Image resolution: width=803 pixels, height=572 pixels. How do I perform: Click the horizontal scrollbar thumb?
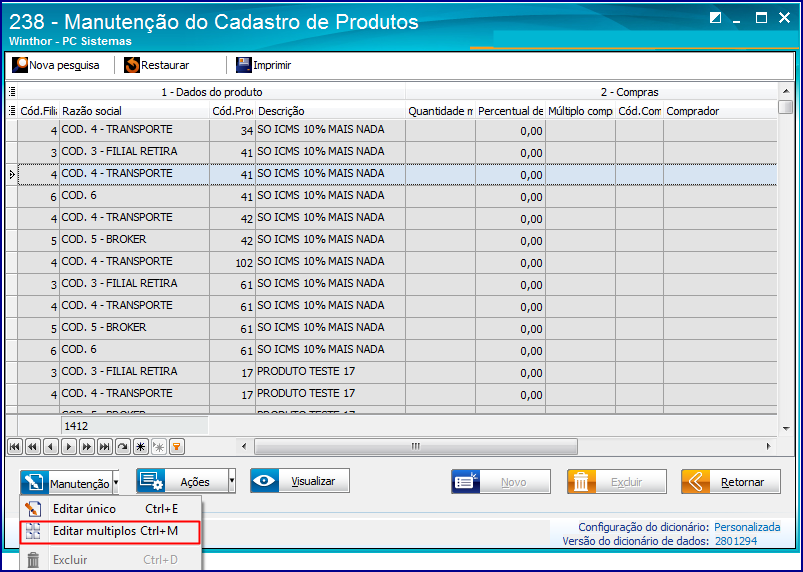coord(416,447)
